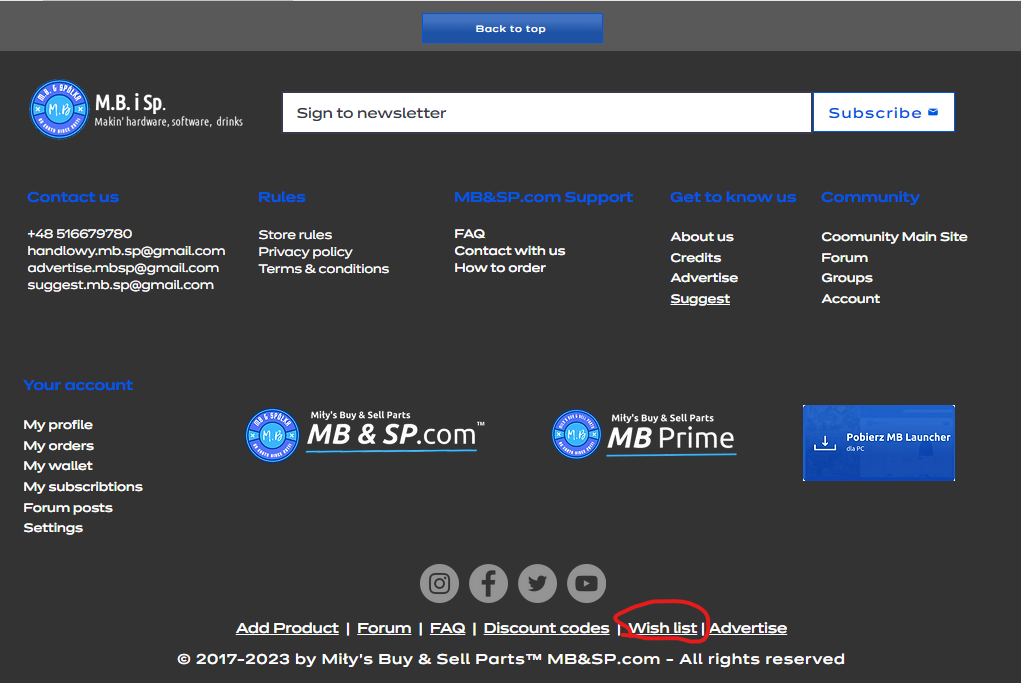Open the Twitter social icon

[537, 583]
